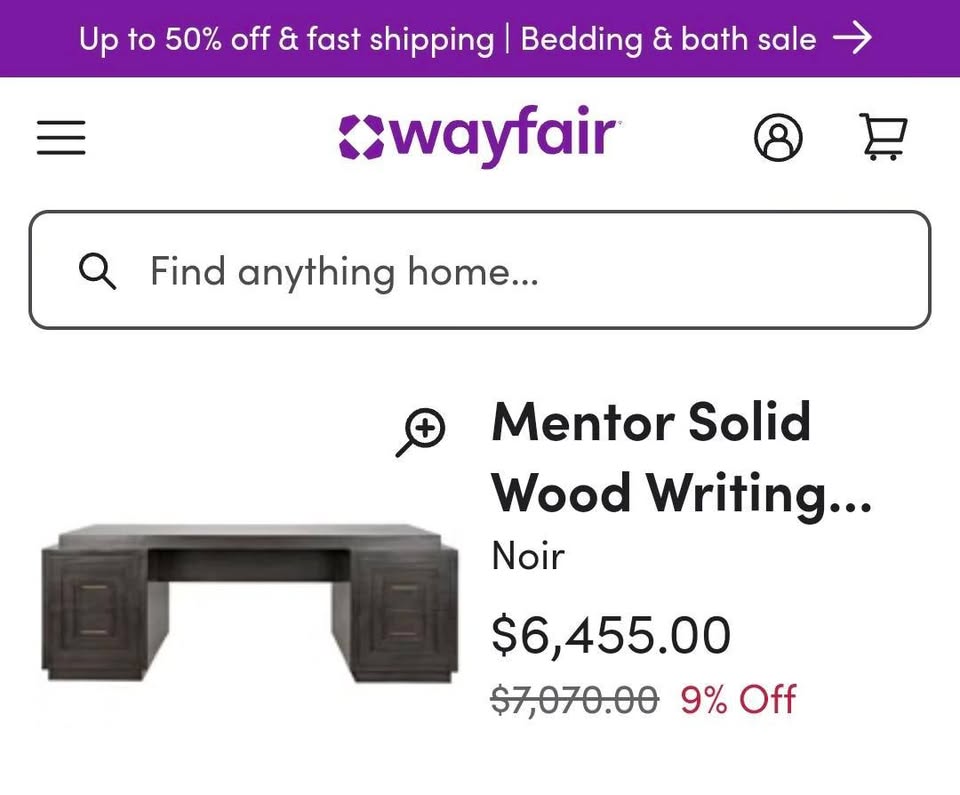Open 'Mentor Solid Wood Writing...' product title

click(x=680, y=457)
